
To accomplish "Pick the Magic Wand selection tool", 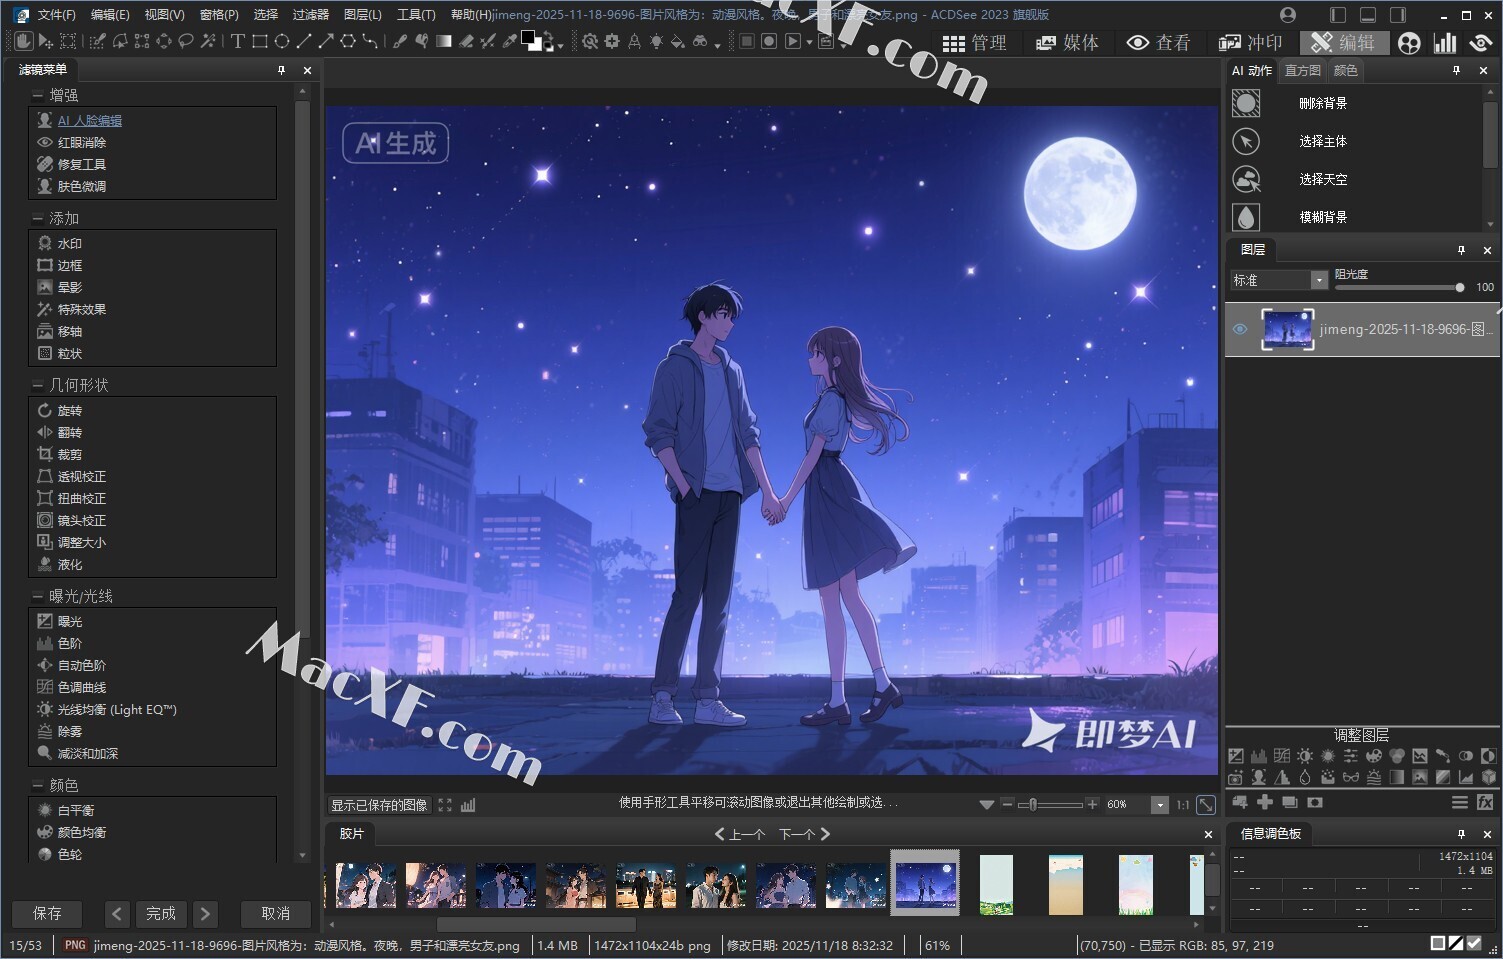I will (x=208, y=41).
